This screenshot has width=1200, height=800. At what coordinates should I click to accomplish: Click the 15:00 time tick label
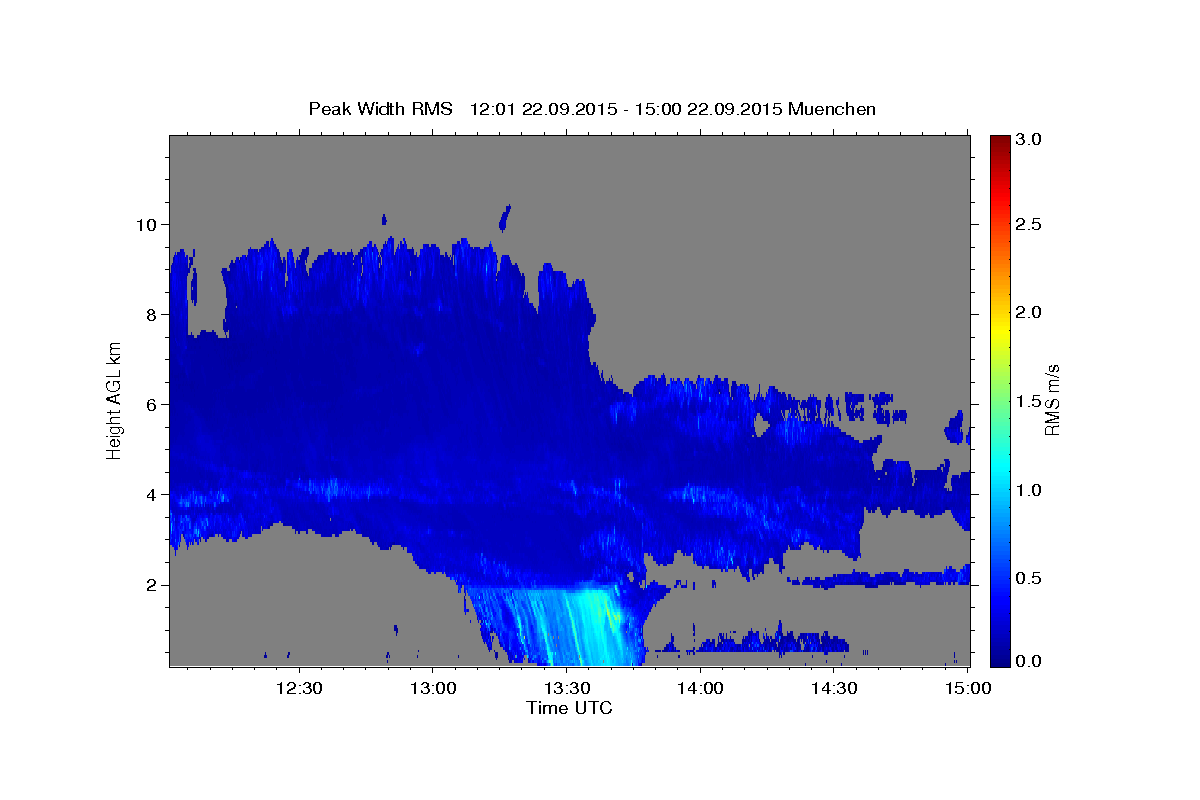click(x=968, y=689)
